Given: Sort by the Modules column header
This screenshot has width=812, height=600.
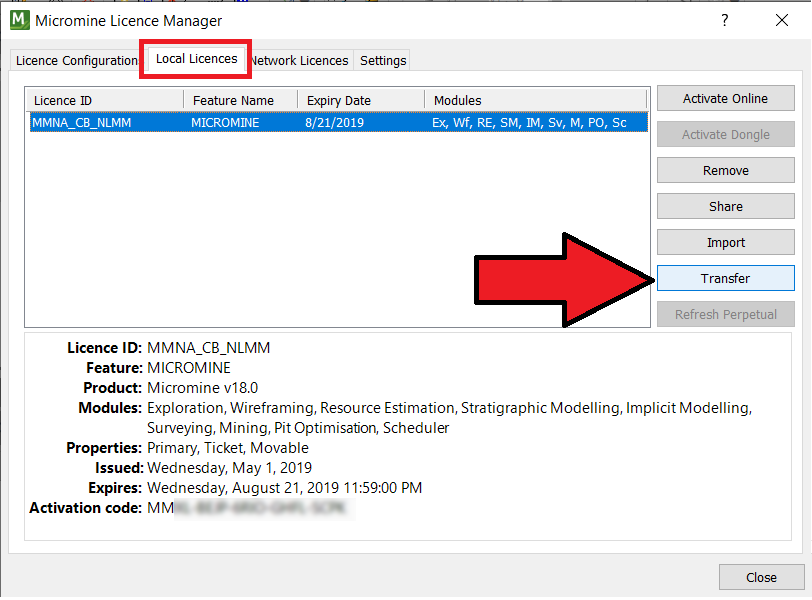Looking at the screenshot, I should [x=536, y=100].
